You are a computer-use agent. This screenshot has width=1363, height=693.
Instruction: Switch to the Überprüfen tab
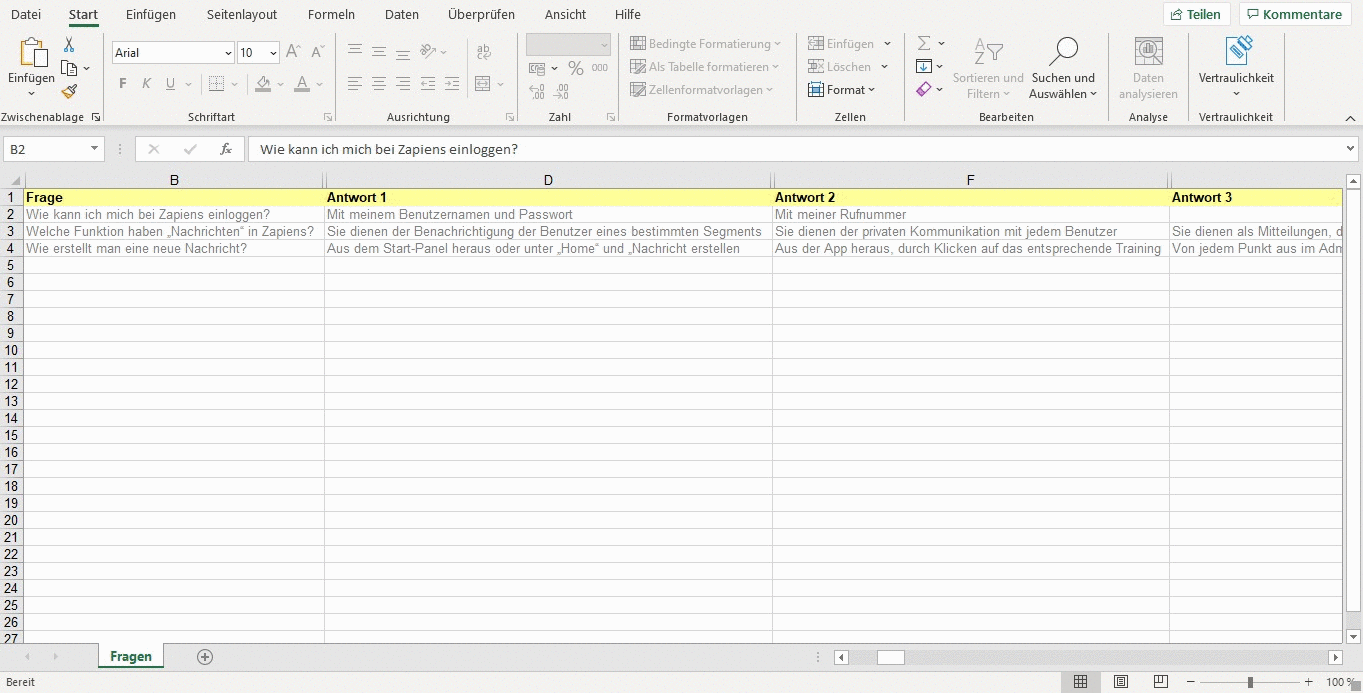click(481, 15)
